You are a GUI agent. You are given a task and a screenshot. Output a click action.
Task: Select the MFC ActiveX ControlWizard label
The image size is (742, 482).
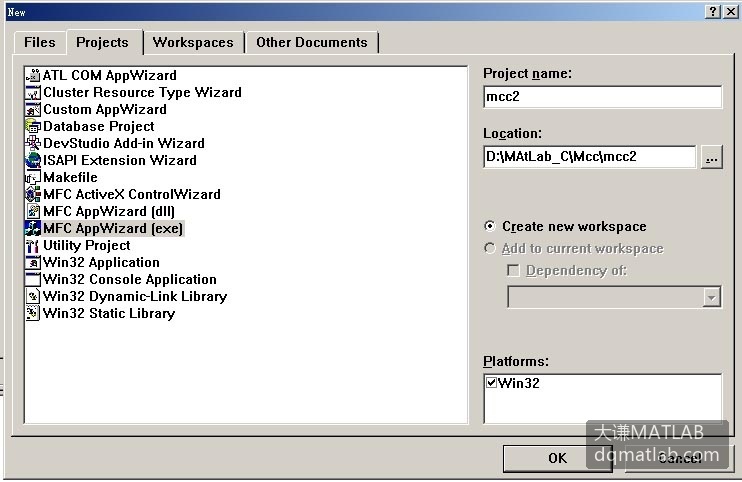pos(132,194)
